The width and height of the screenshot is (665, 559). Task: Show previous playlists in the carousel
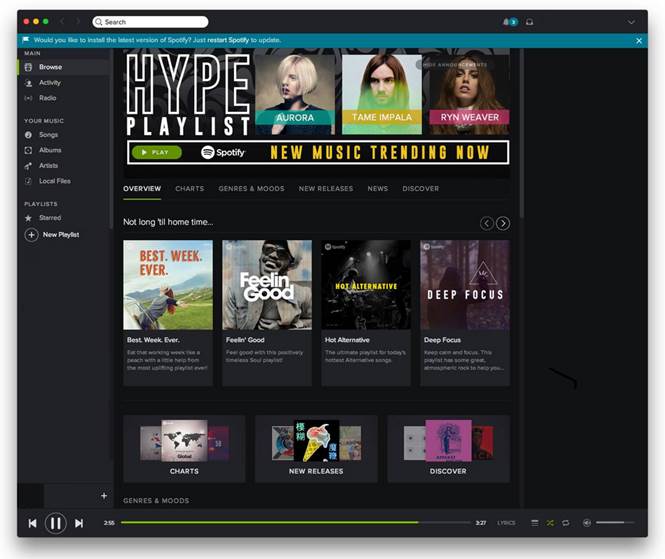coord(487,223)
